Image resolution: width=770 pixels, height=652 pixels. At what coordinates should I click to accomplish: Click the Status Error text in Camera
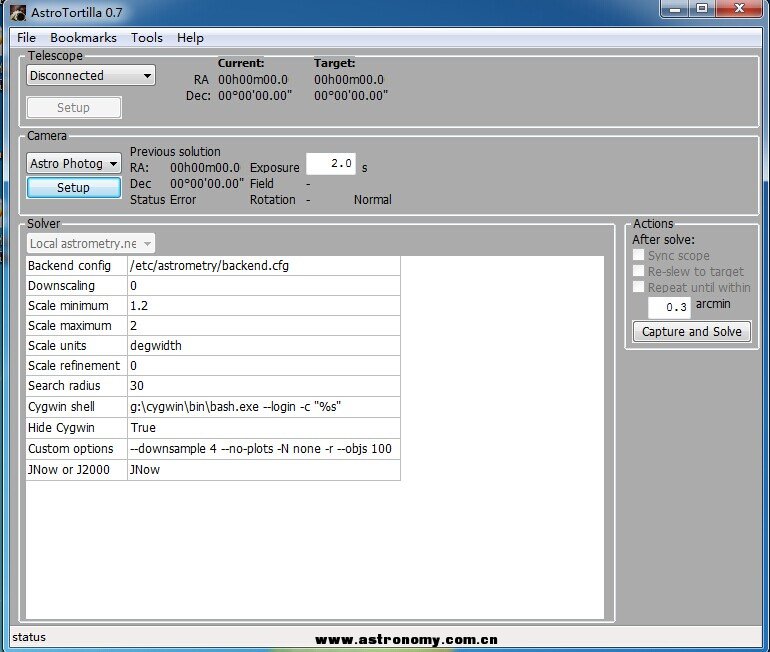tap(163, 200)
